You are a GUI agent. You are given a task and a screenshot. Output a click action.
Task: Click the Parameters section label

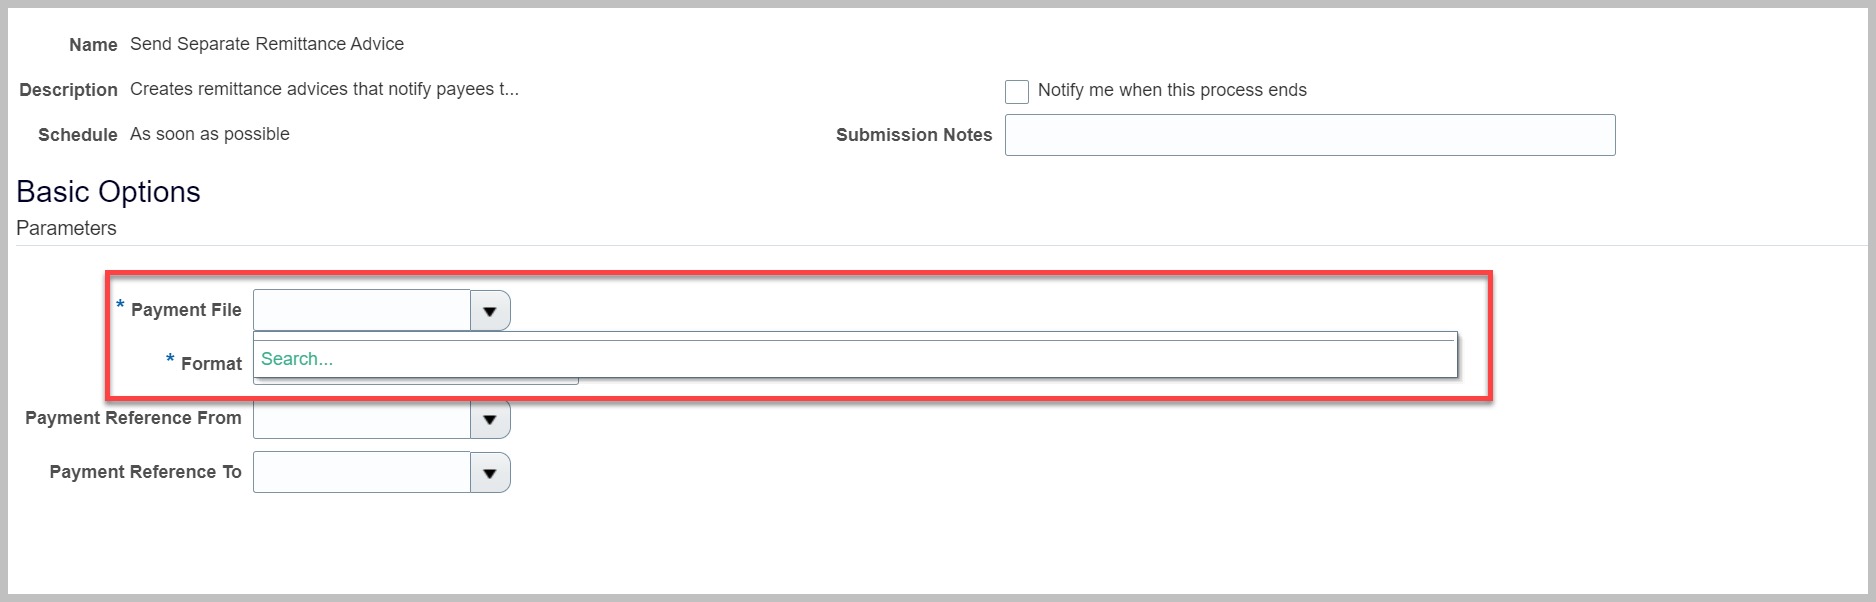coord(66,228)
